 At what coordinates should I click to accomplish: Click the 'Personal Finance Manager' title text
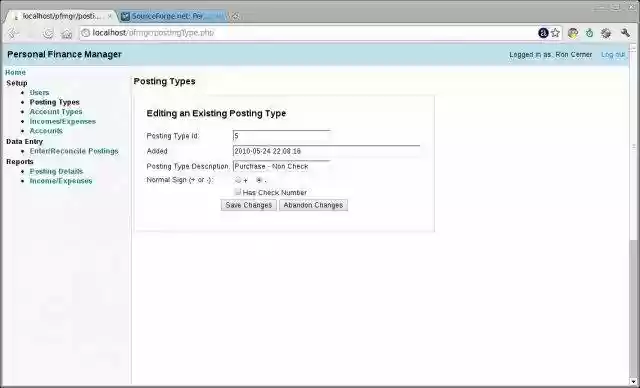click(x=64, y=54)
